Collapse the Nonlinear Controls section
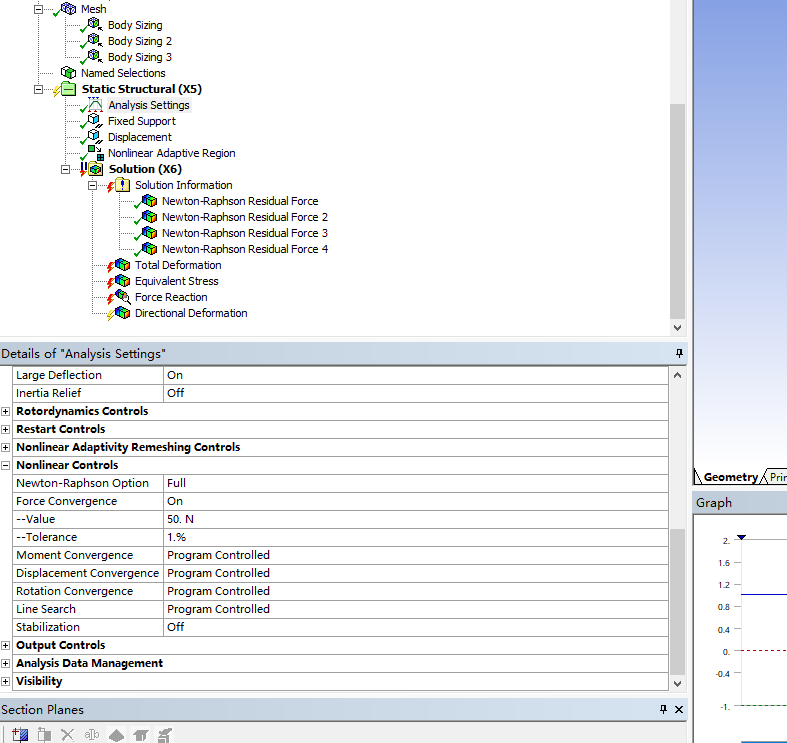This screenshot has width=787, height=743. (x=6, y=465)
